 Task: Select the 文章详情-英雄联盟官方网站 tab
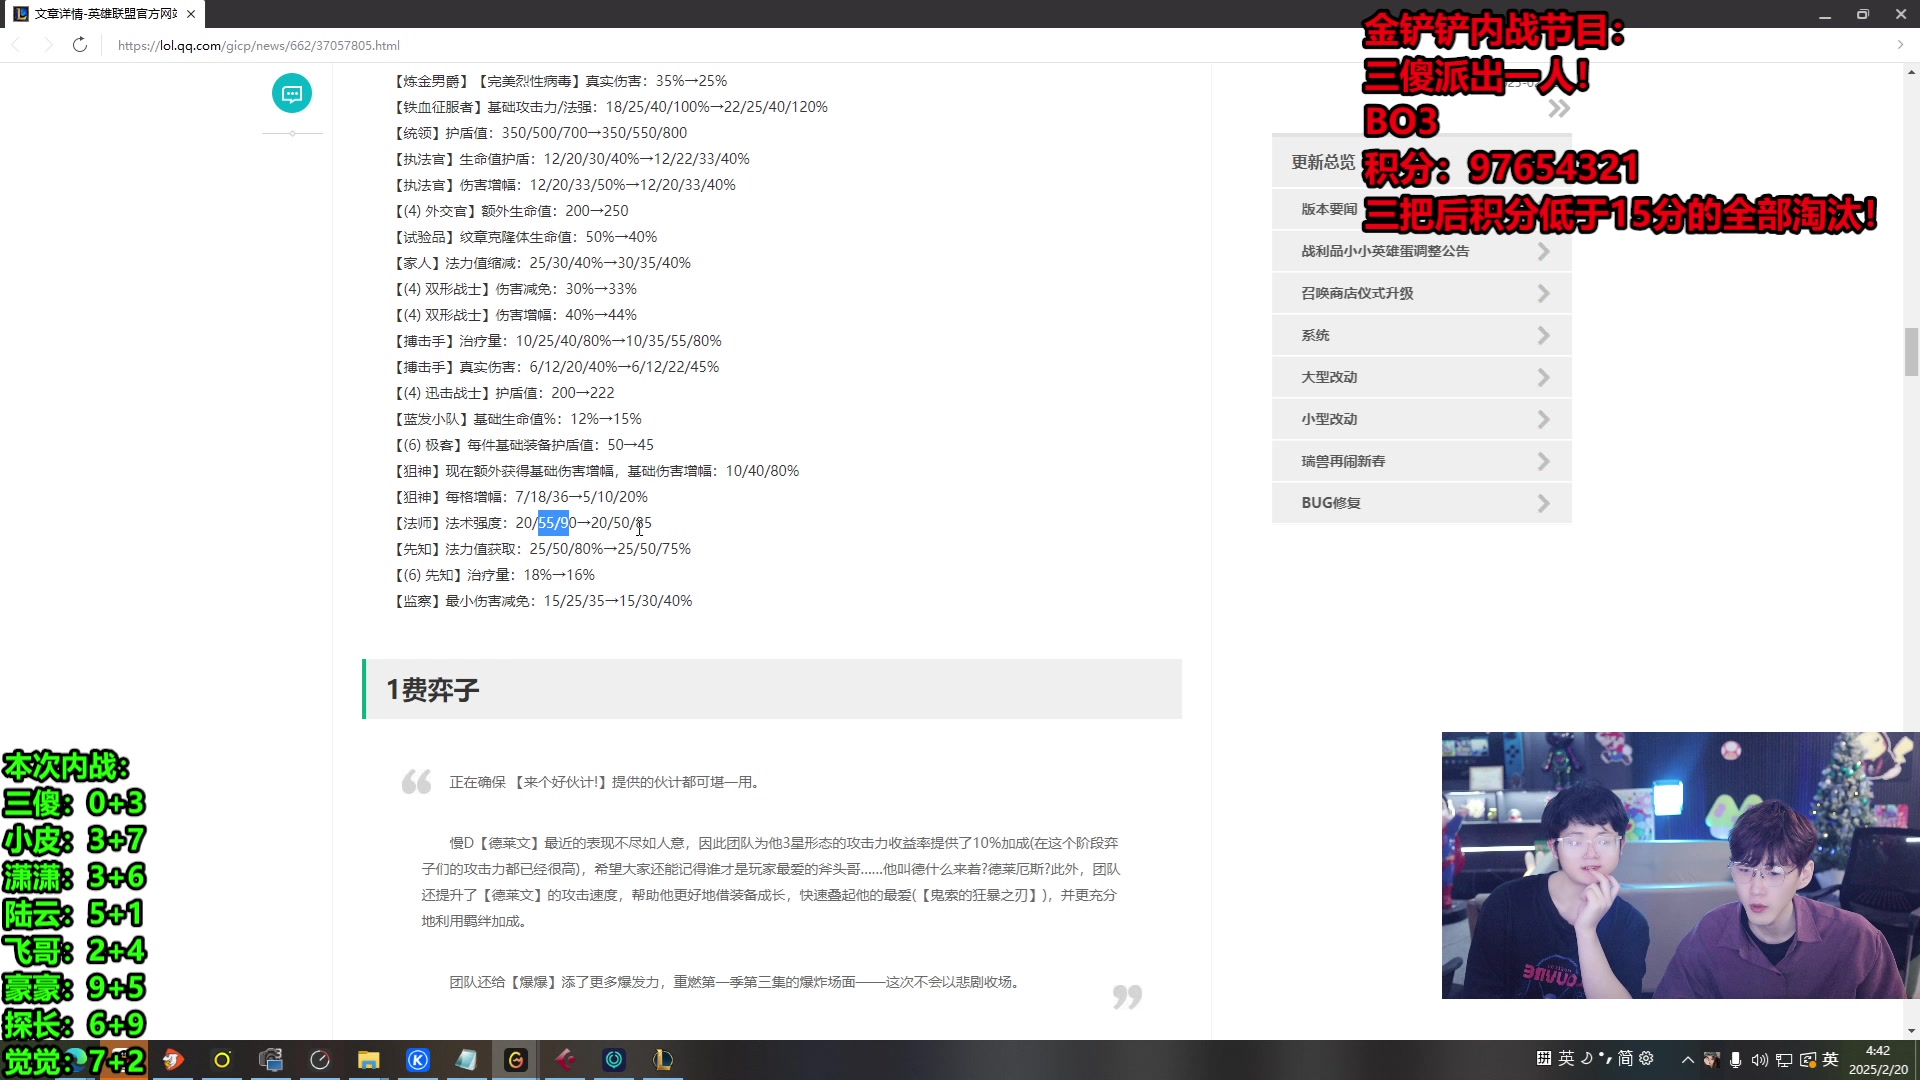pos(104,14)
